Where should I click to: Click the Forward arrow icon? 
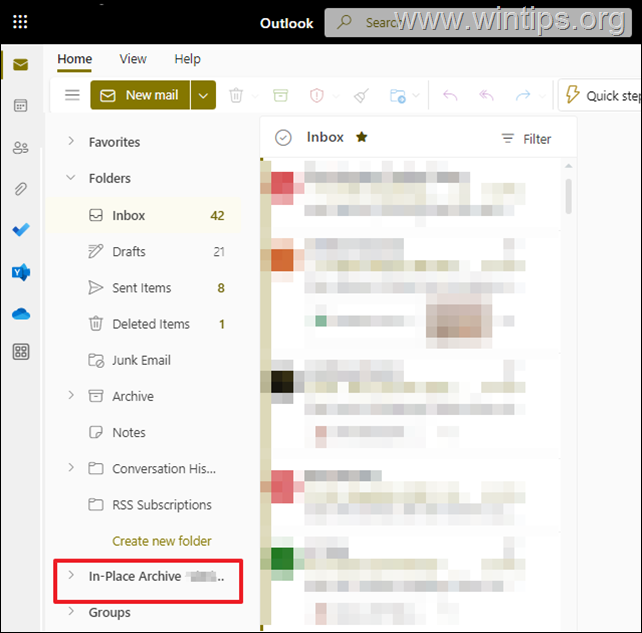coord(523,96)
